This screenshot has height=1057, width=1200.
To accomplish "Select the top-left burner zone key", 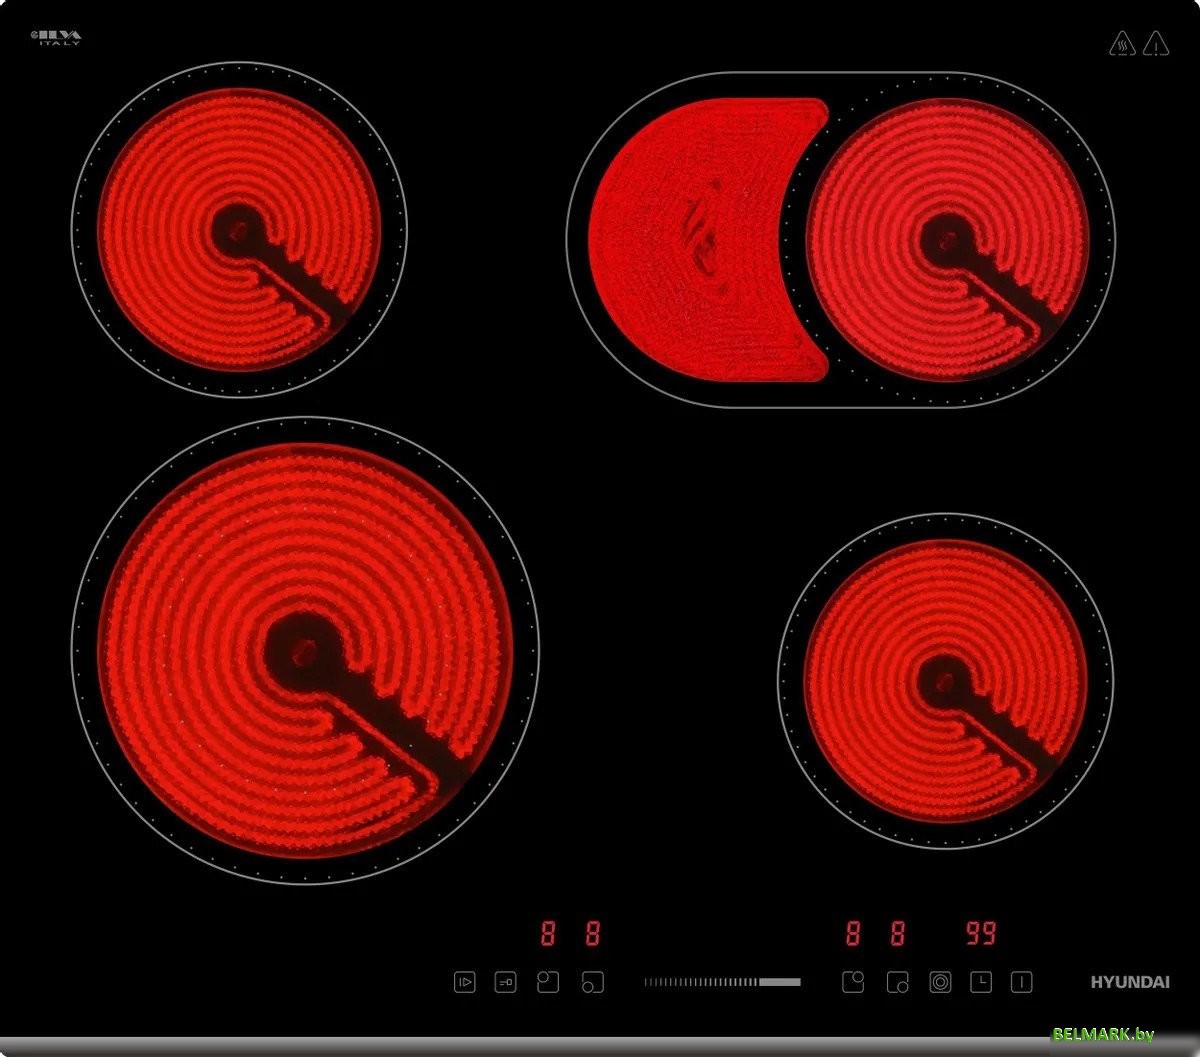I will point(548,982).
